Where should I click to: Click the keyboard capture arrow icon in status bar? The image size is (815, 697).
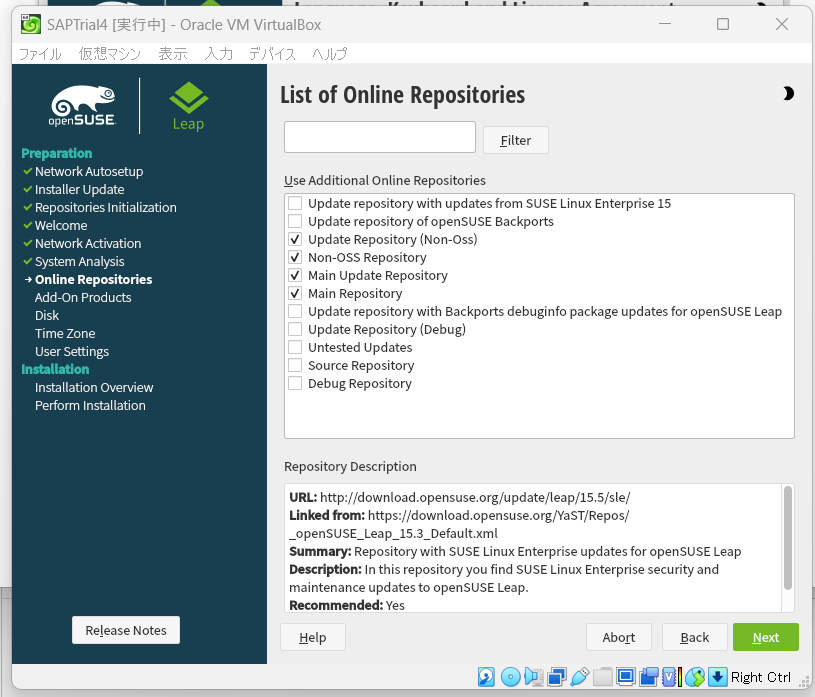tap(718, 677)
